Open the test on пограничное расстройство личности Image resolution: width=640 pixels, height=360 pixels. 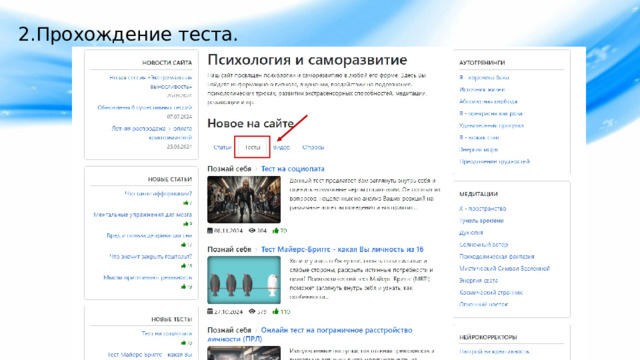point(310,334)
